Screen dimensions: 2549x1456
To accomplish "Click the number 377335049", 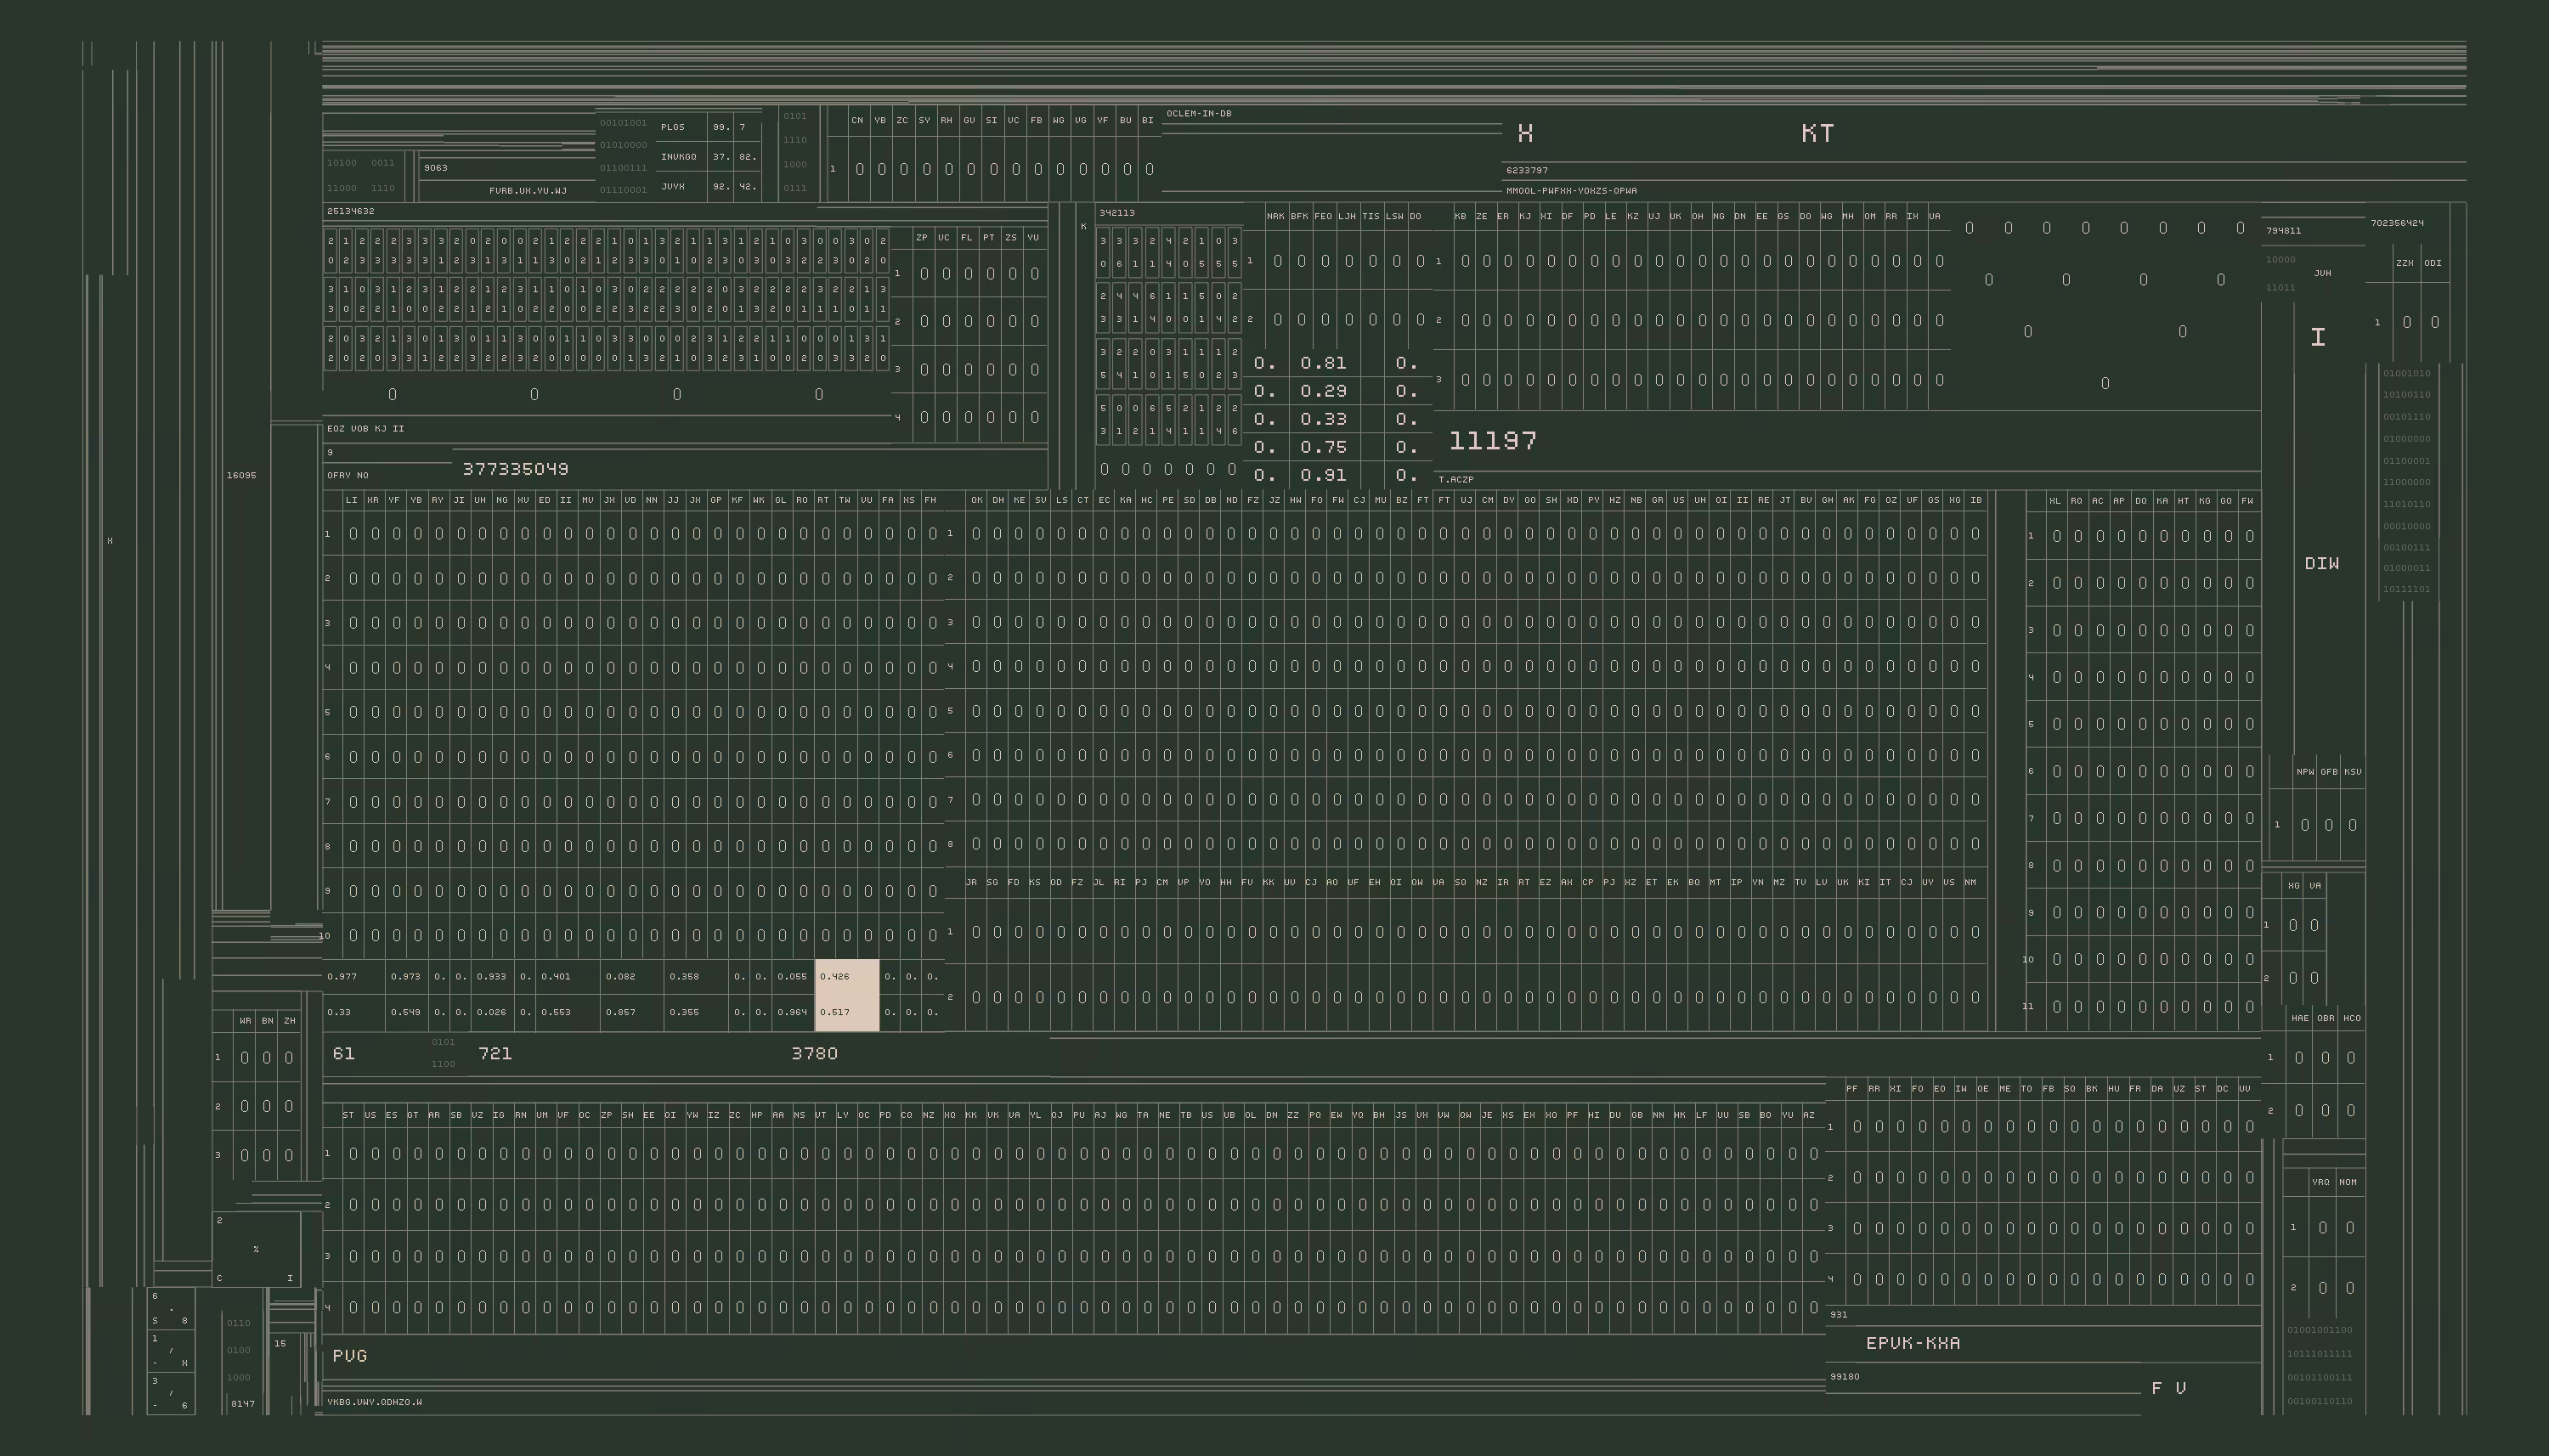I will point(516,469).
